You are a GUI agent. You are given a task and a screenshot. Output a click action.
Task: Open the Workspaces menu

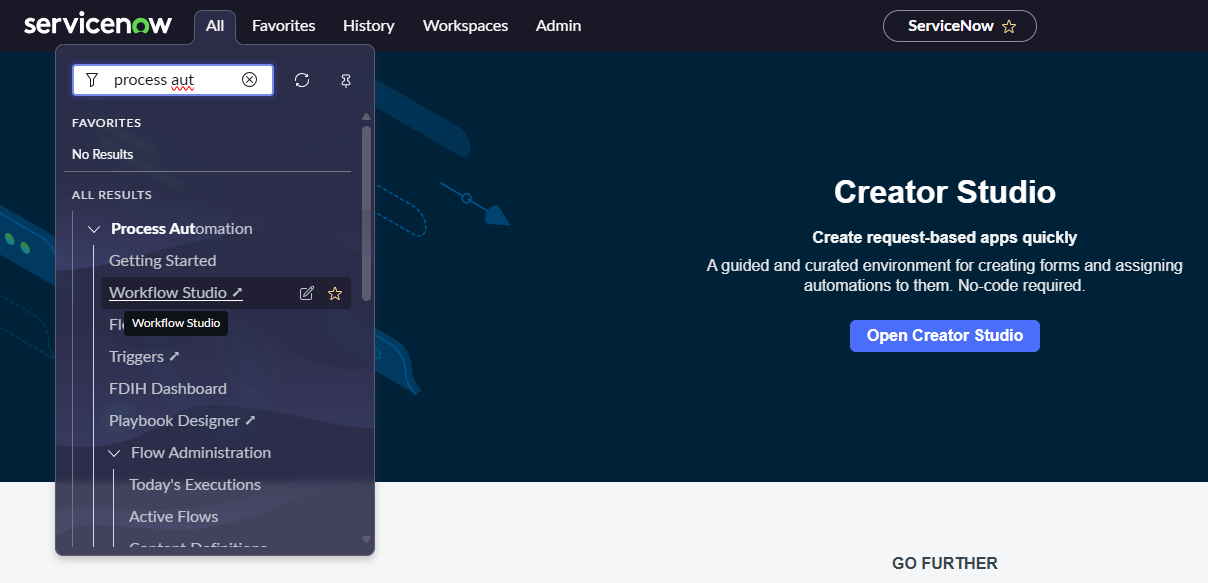(x=465, y=26)
